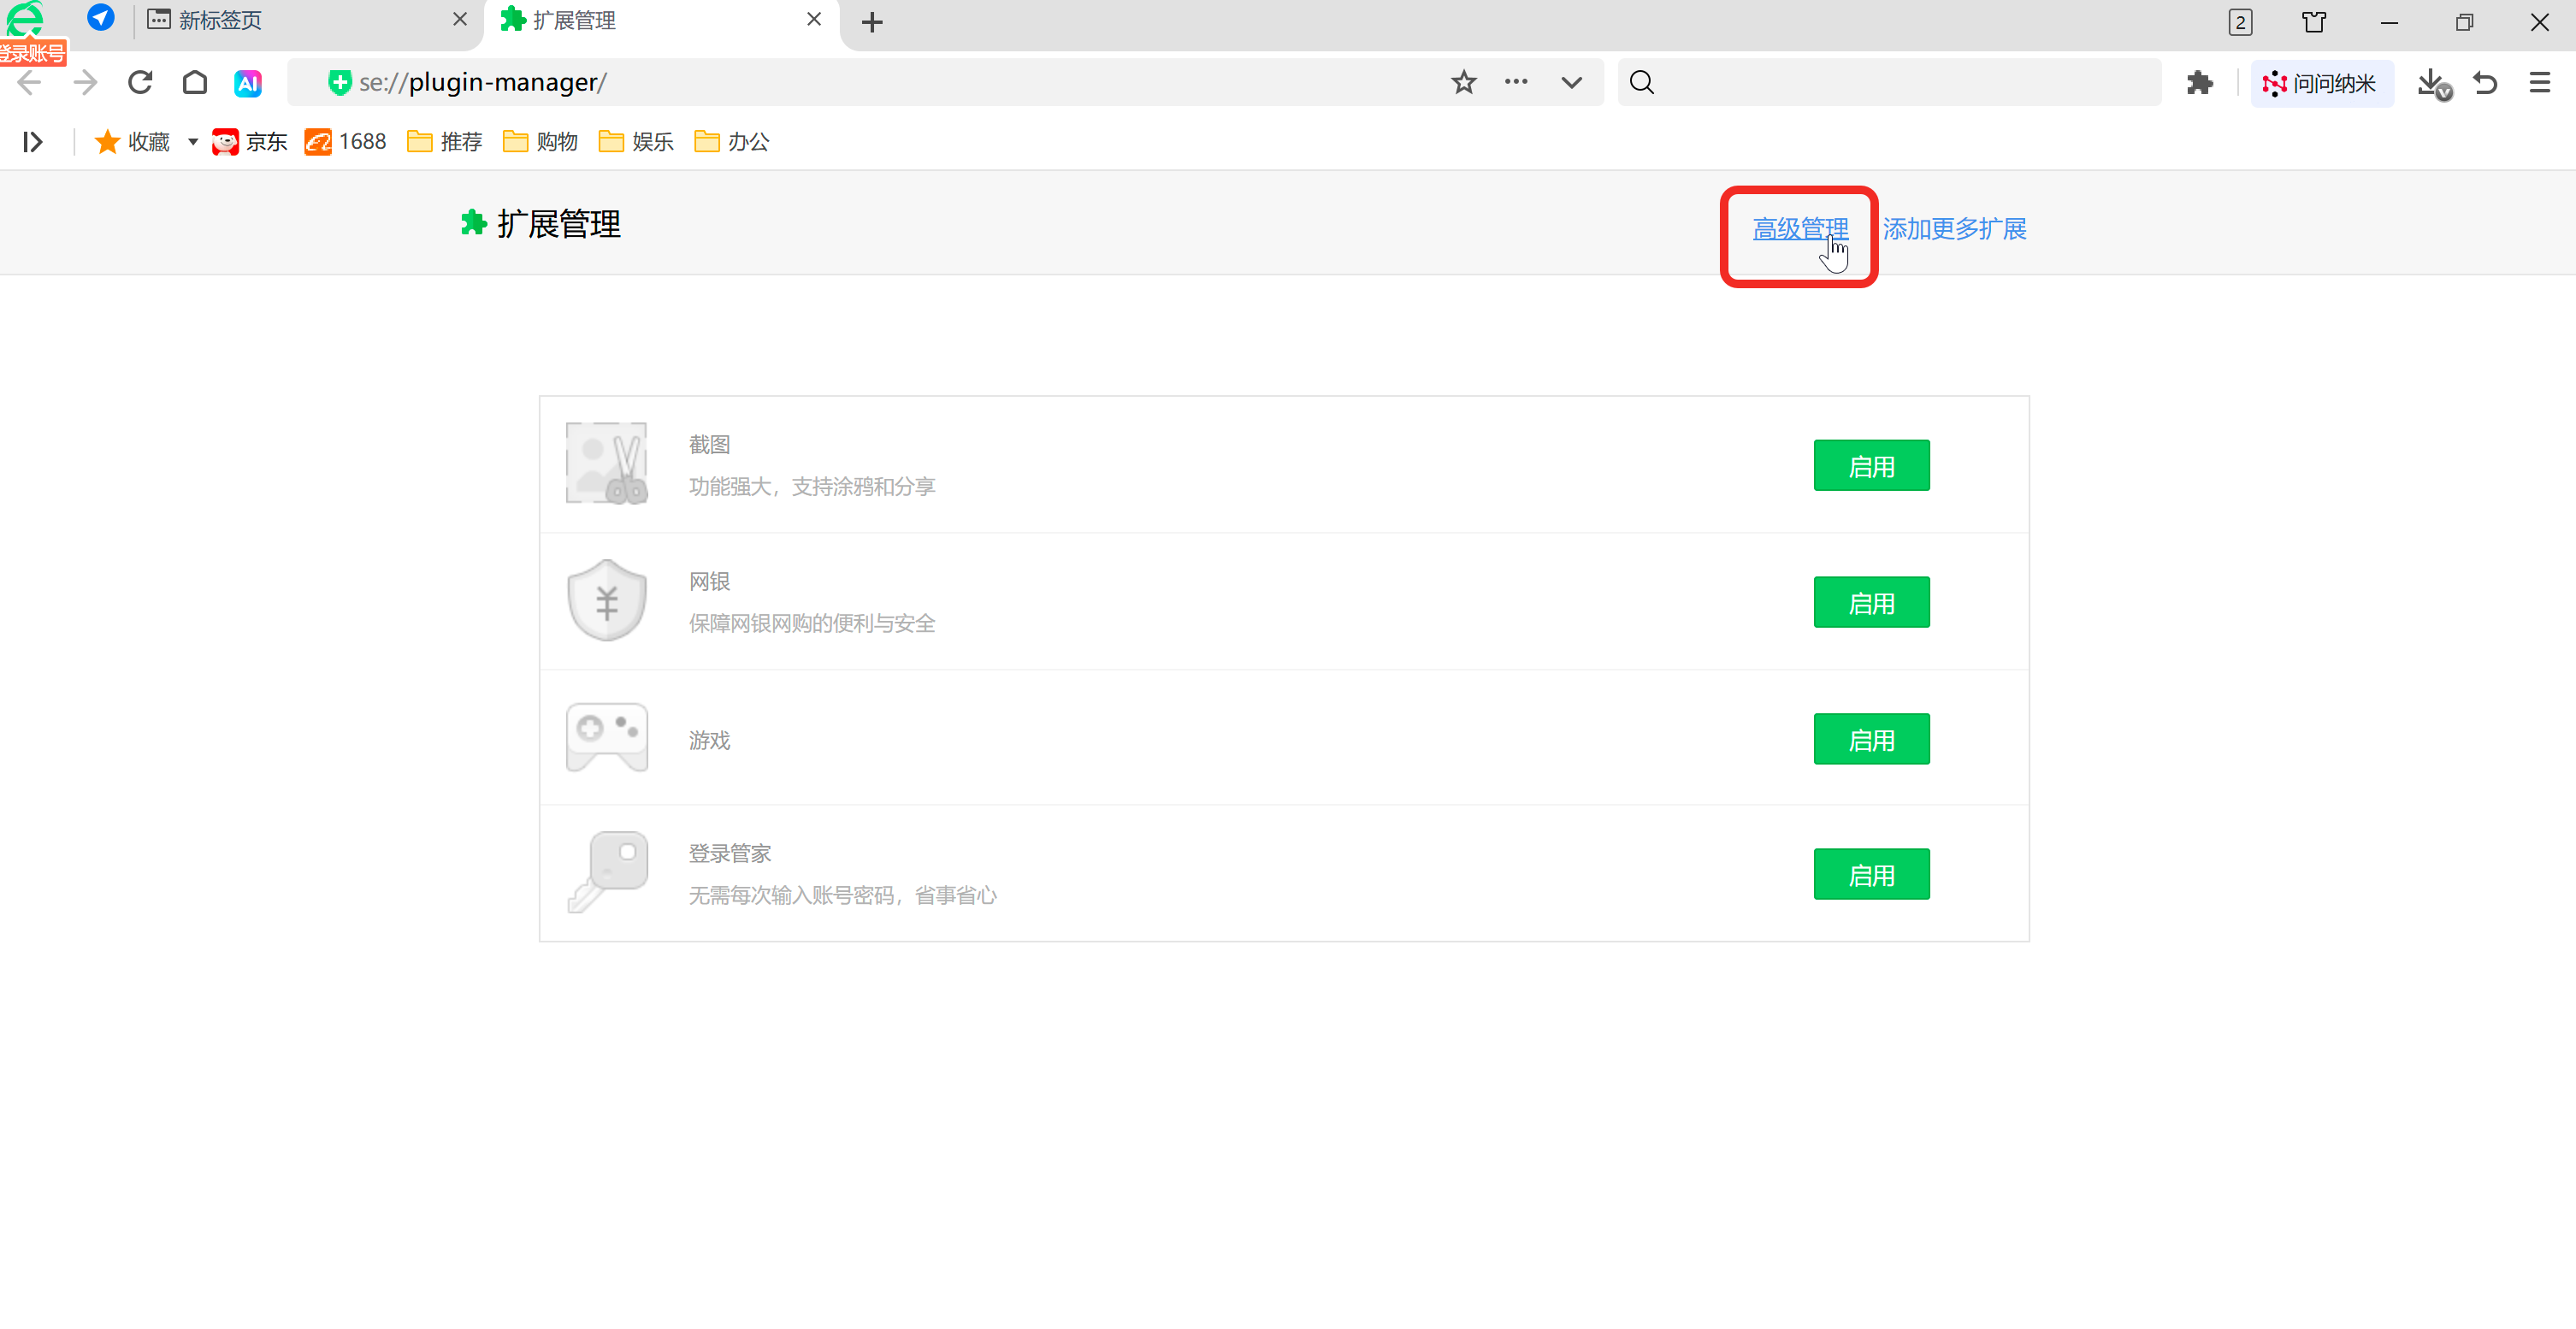Viewport: 2576px width, 1329px height.
Task: Click the bookmark star in address bar
Action: pos(1464,83)
